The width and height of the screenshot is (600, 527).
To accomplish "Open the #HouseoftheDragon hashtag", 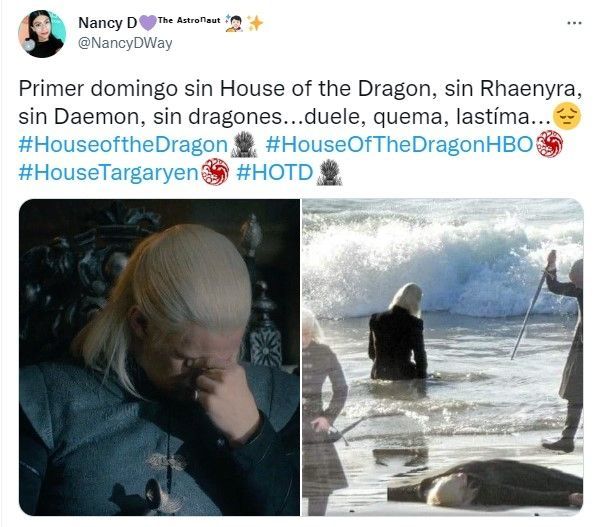I will pyautogui.click(x=123, y=145).
